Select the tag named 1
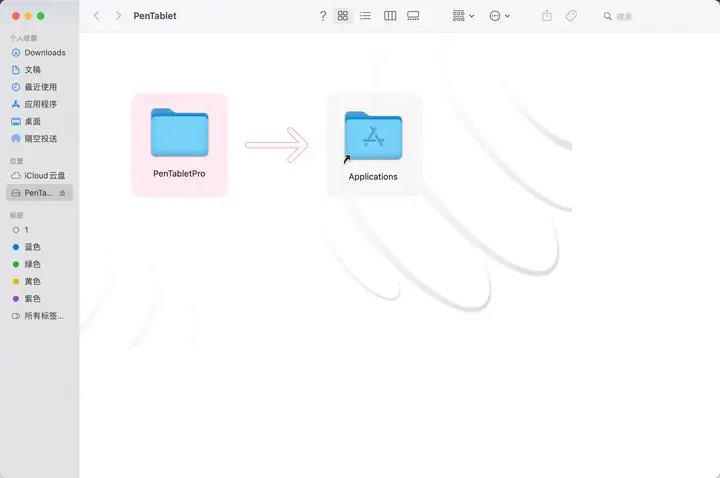Screen dimensions: 720x478 point(39,230)
